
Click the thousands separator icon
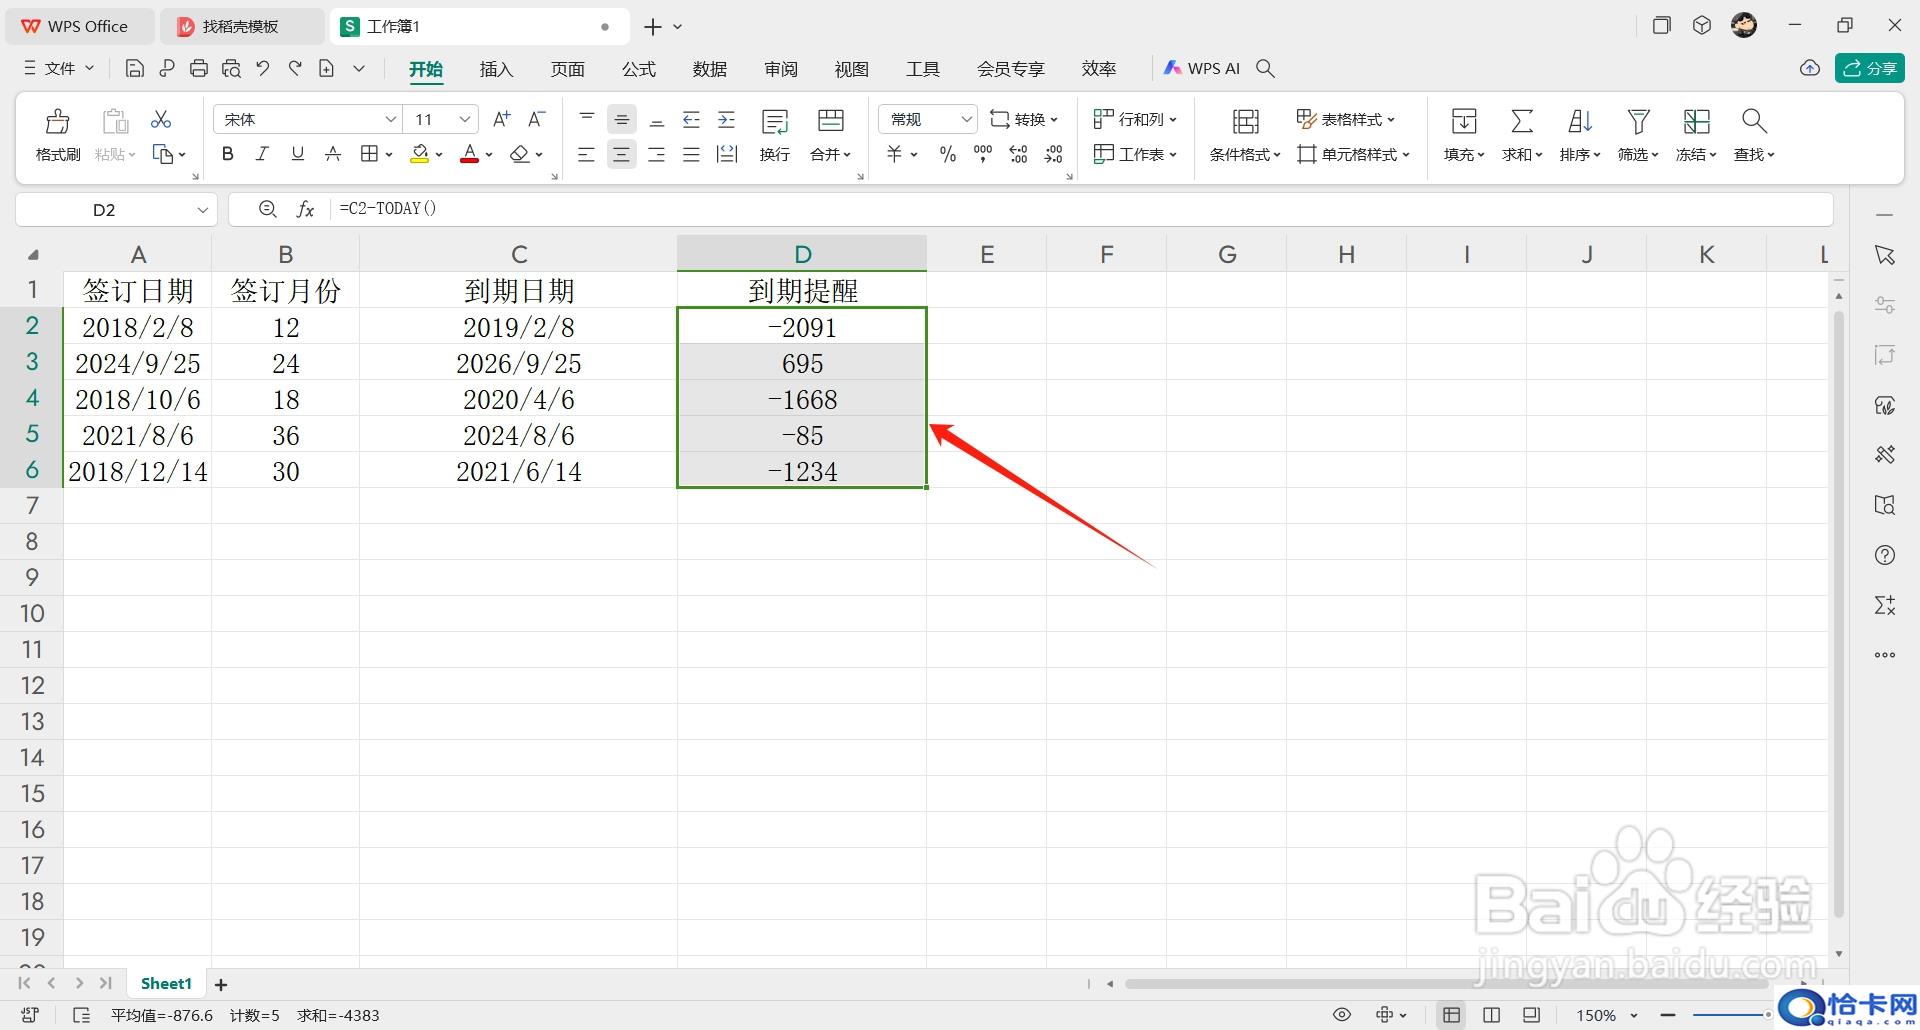983,154
